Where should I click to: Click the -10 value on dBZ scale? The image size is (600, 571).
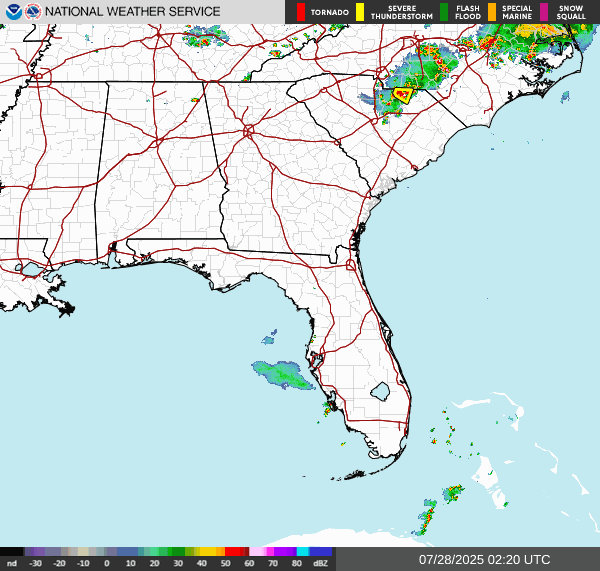click(83, 563)
